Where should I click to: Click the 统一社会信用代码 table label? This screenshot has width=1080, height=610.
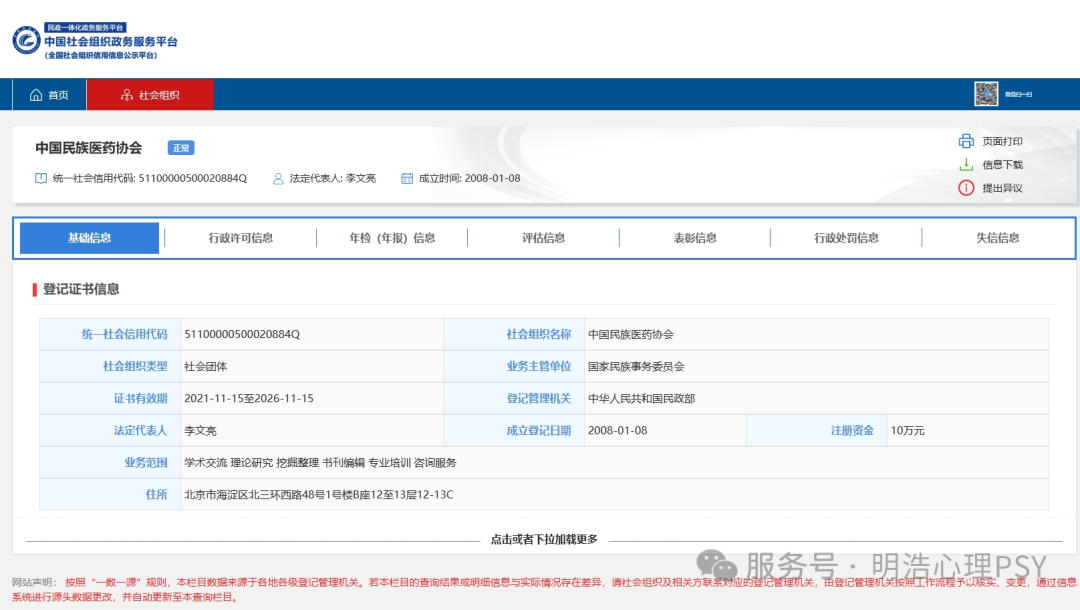[x=125, y=334]
